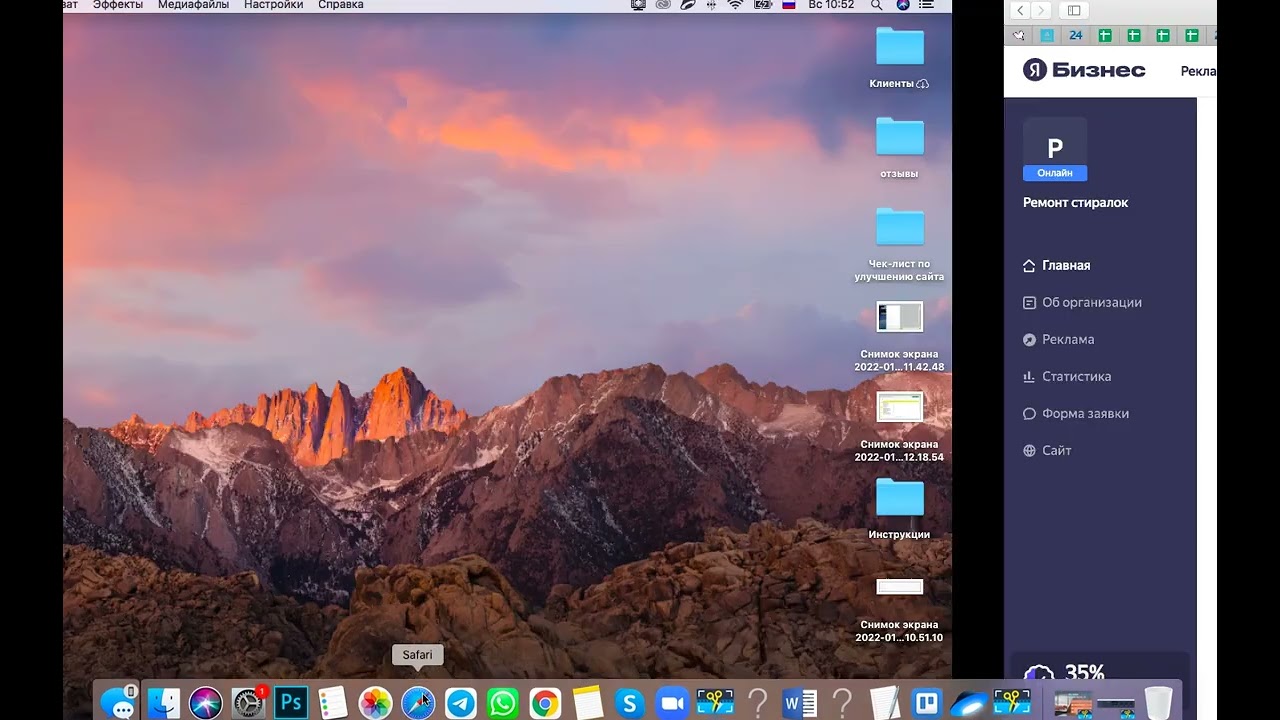Open Google Chrome from the dock
1280x720 pixels.
pyautogui.click(x=545, y=703)
